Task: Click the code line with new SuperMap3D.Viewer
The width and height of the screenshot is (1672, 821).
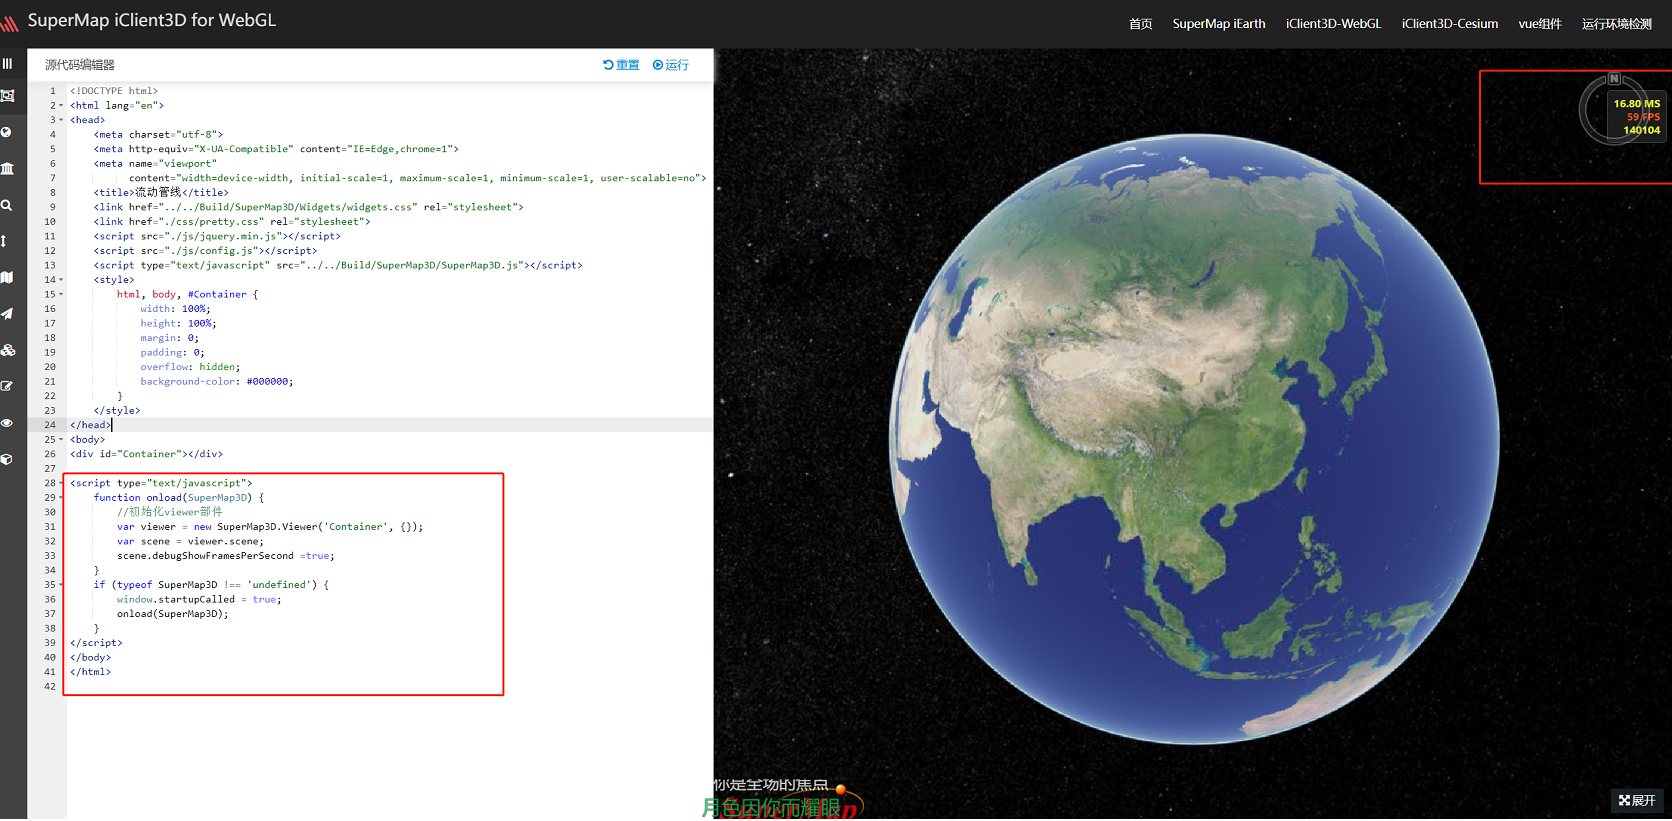Action: [x=270, y=527]
